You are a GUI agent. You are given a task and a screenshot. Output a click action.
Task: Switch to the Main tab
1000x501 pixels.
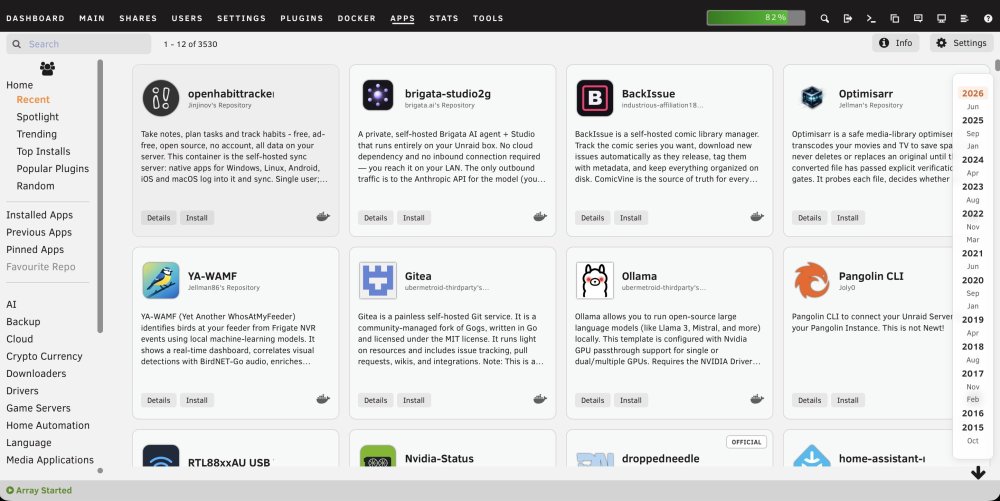pyautogui.click(x=92, y=18)
